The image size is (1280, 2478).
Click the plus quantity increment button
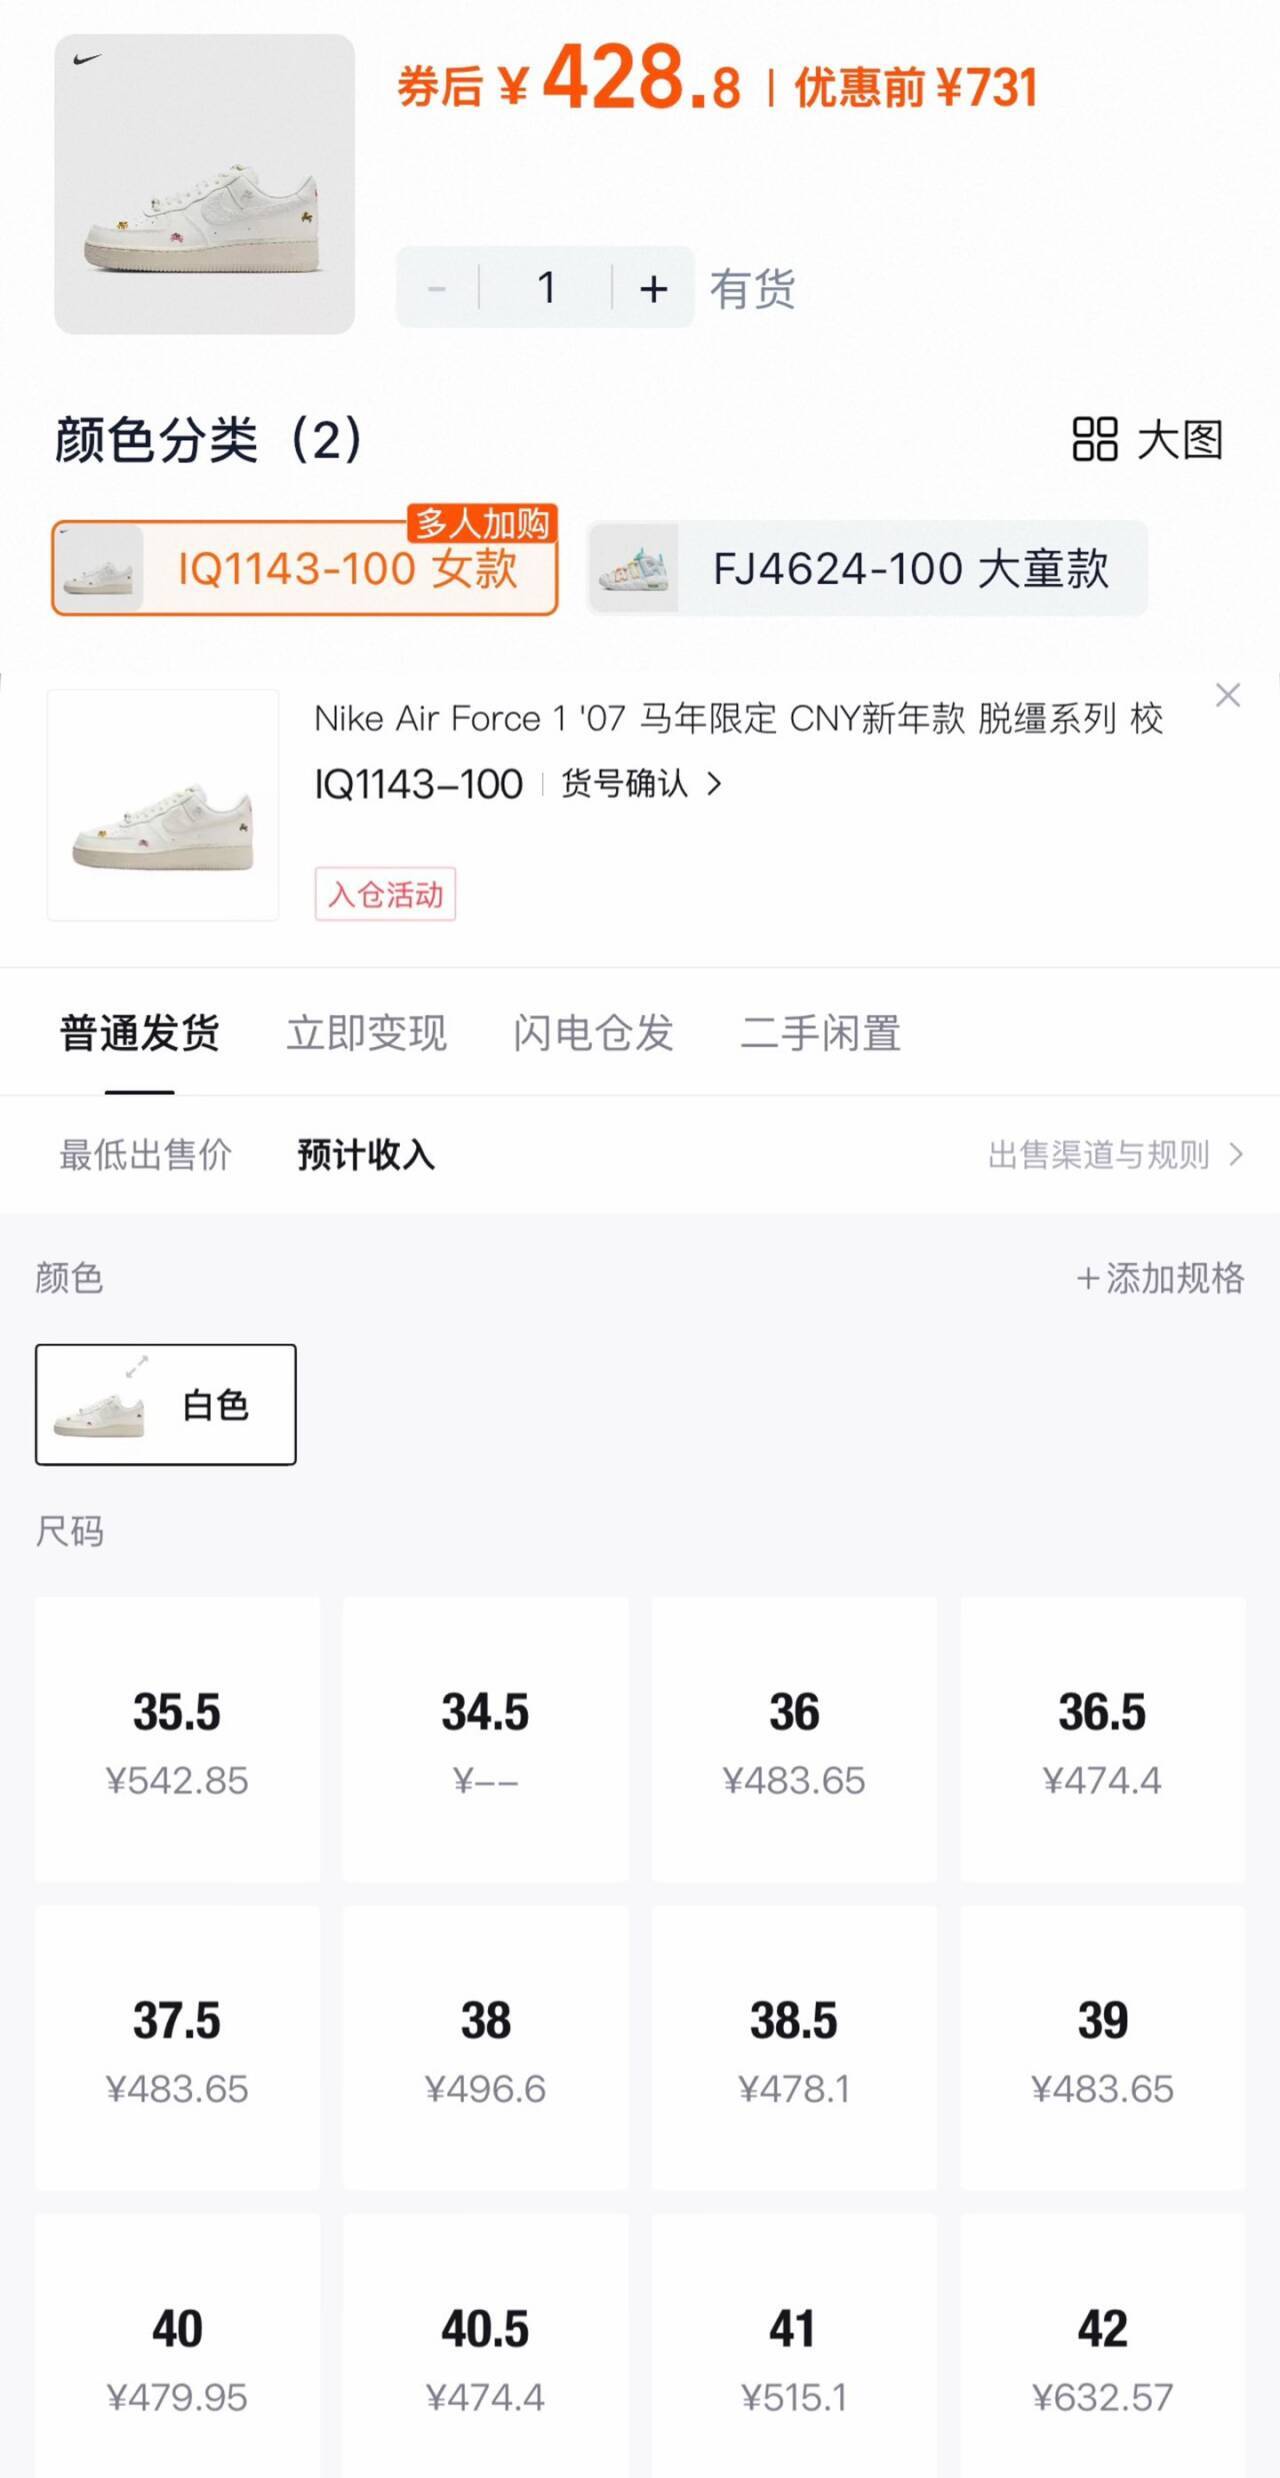coord(653,289)
